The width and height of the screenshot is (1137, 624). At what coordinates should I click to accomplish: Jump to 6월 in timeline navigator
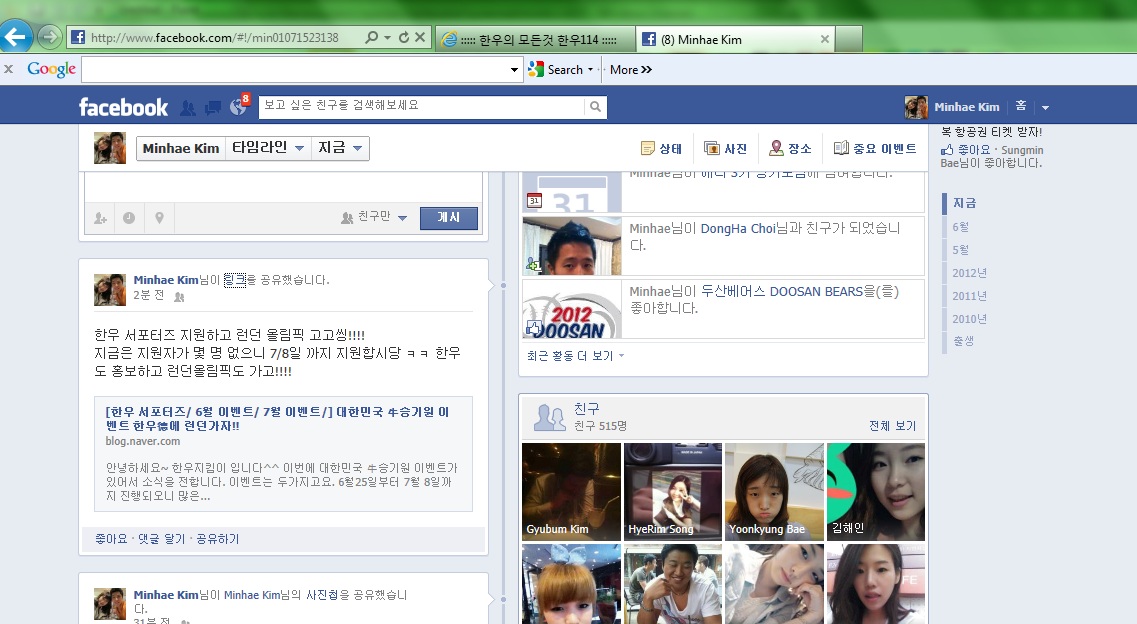[961, 227]
